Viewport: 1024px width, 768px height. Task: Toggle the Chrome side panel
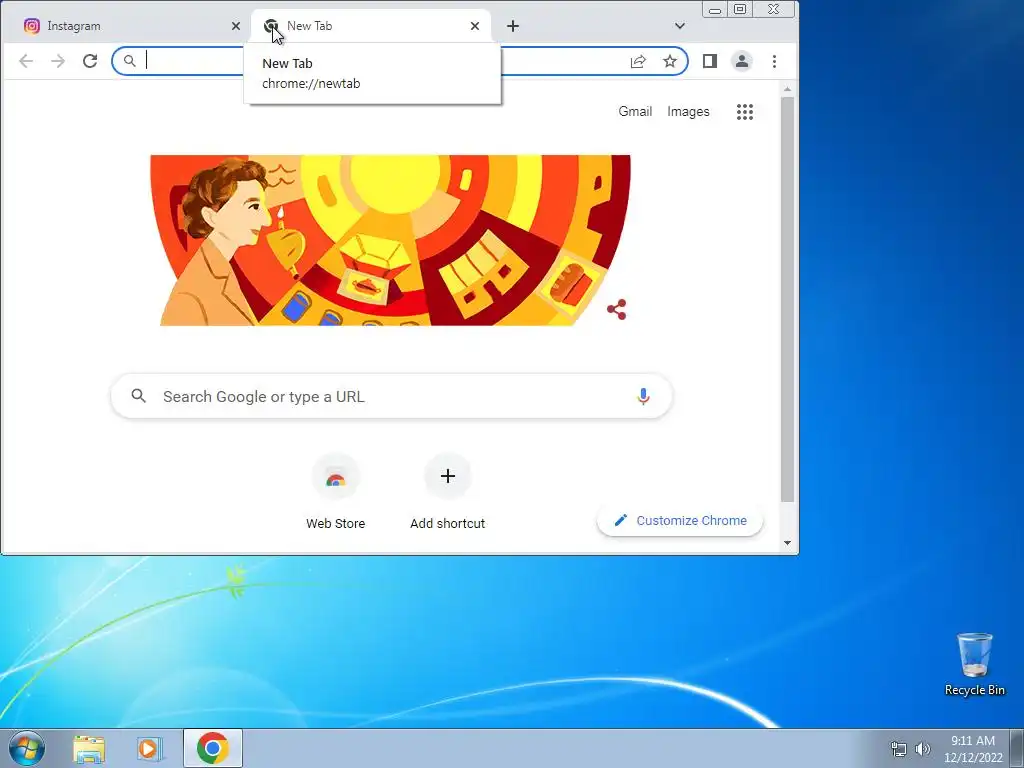pos(710,61)
